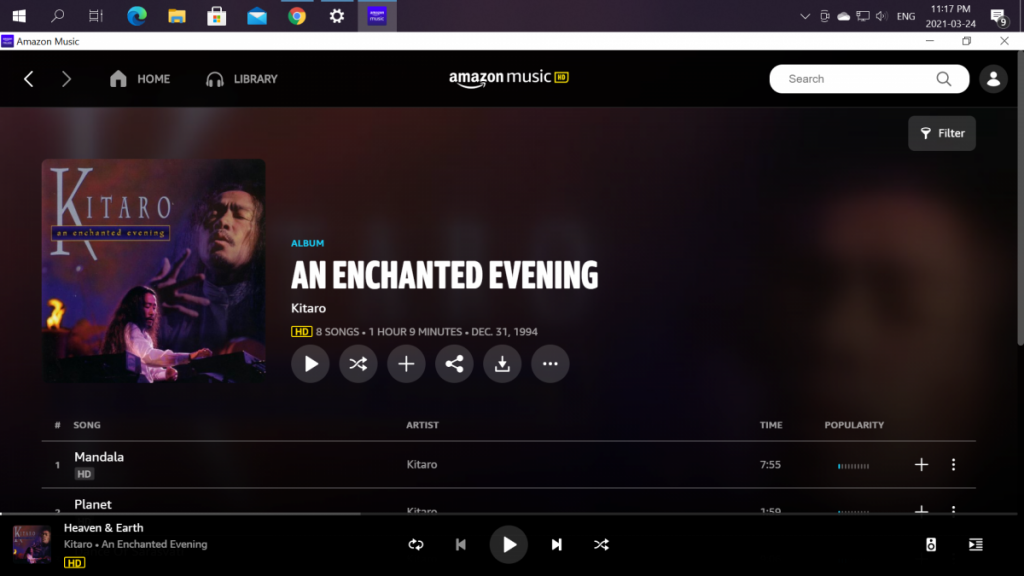This screenshot has width=1024, height=576.
Task: Open the Windows Start menu
Action: (19, 16)
